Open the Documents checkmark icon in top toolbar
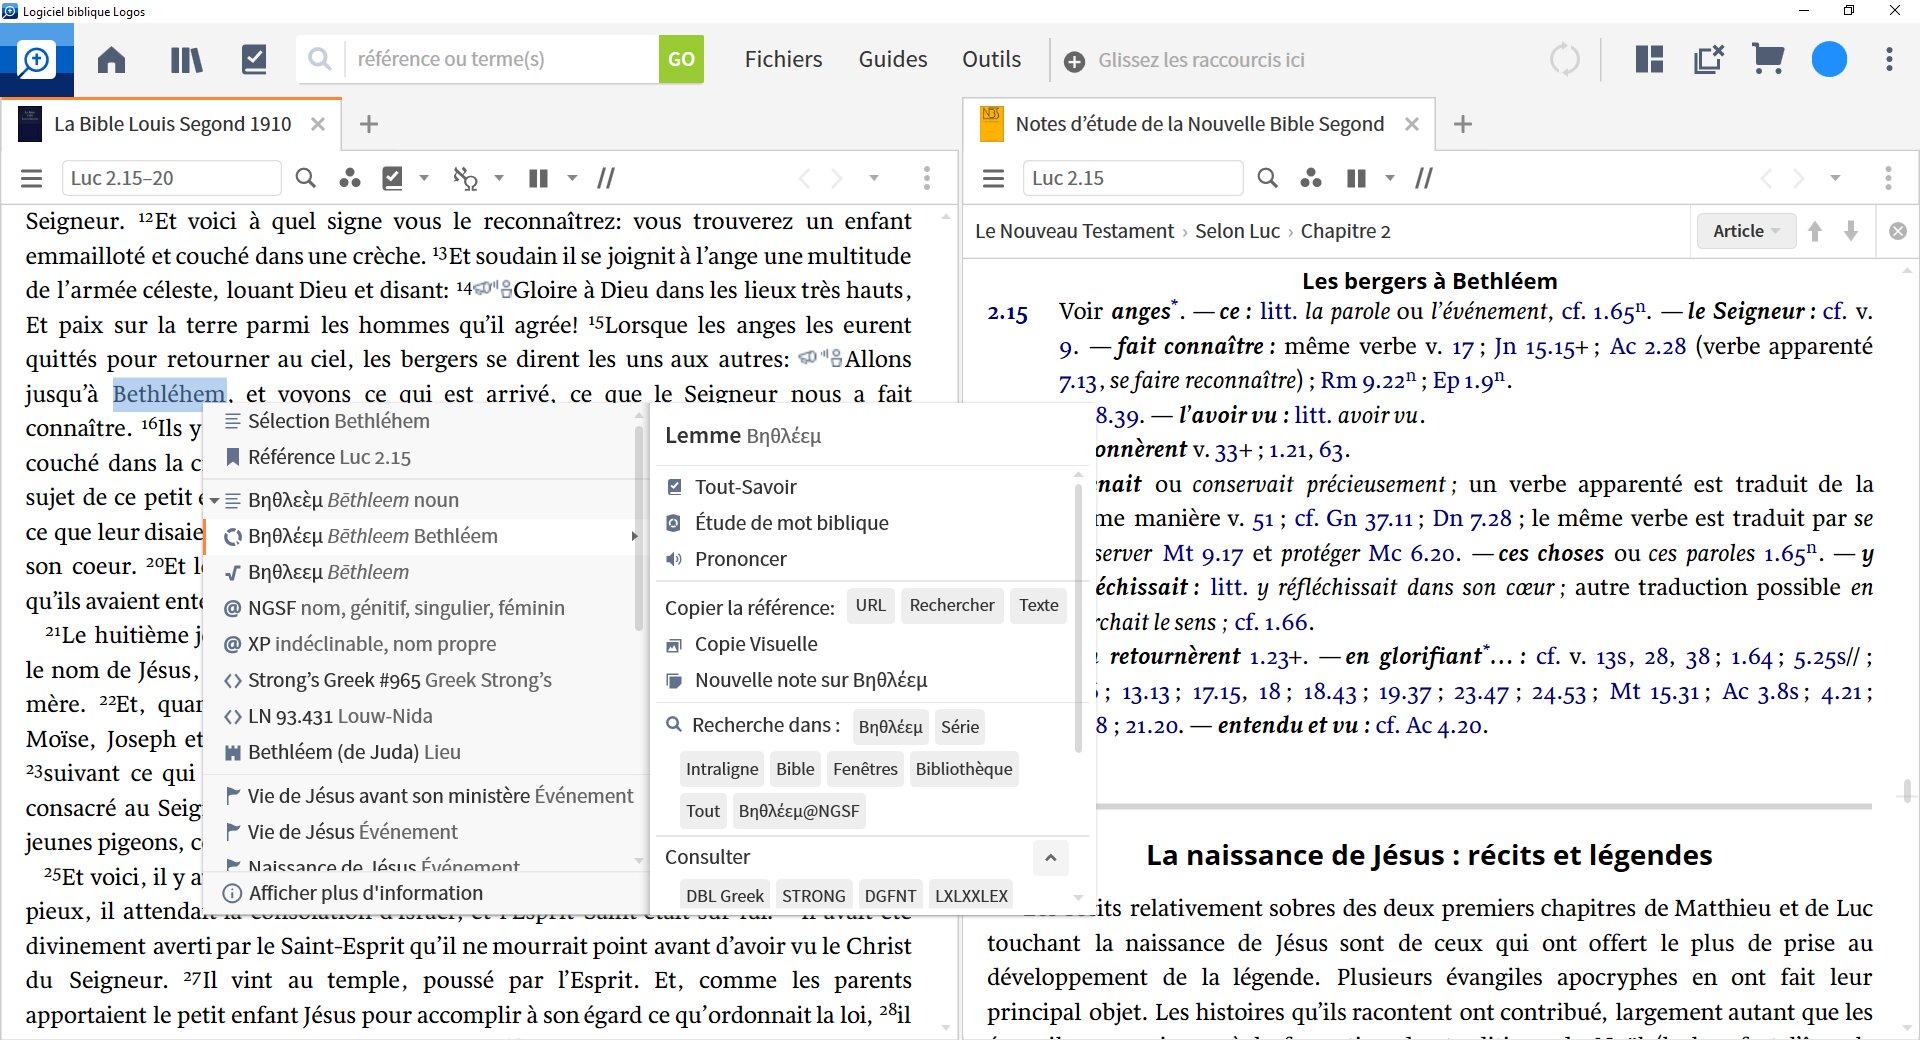This screenshot has width=1920, height=1040. coord(254,60)
